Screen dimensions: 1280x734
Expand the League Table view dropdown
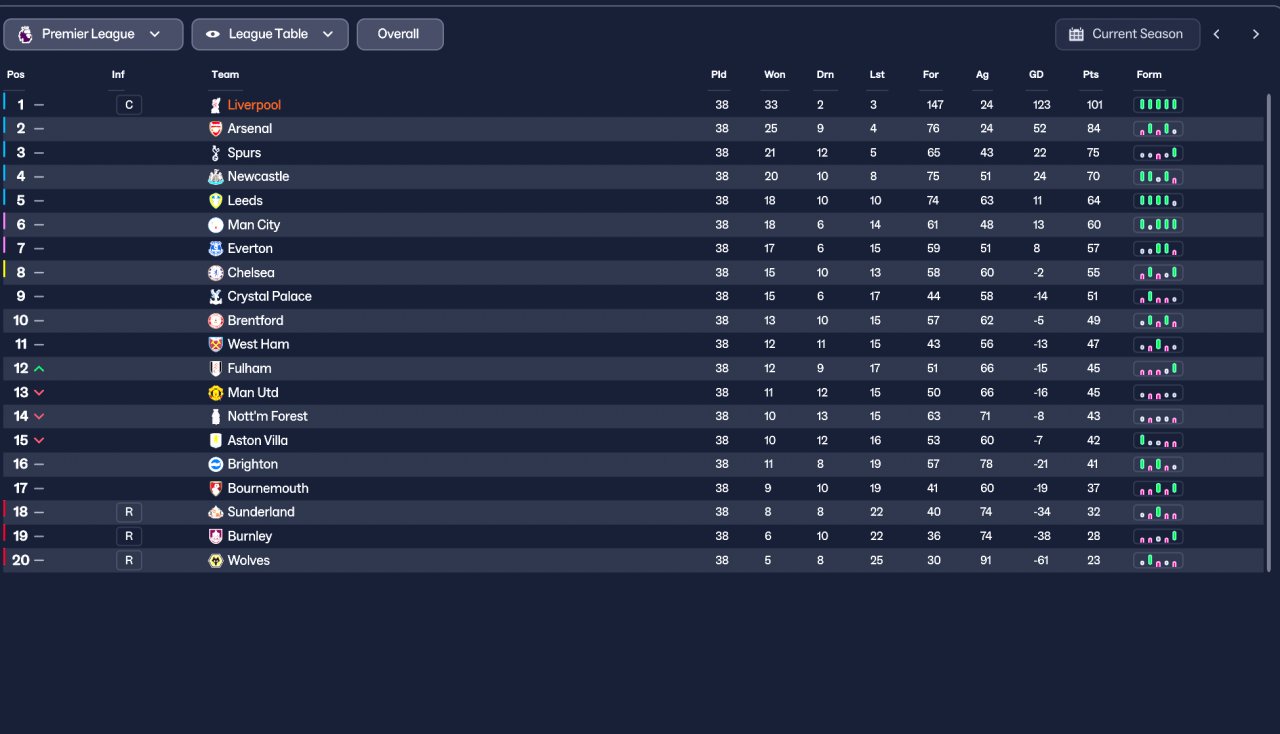pyautogui.click(x=270, y=34)
